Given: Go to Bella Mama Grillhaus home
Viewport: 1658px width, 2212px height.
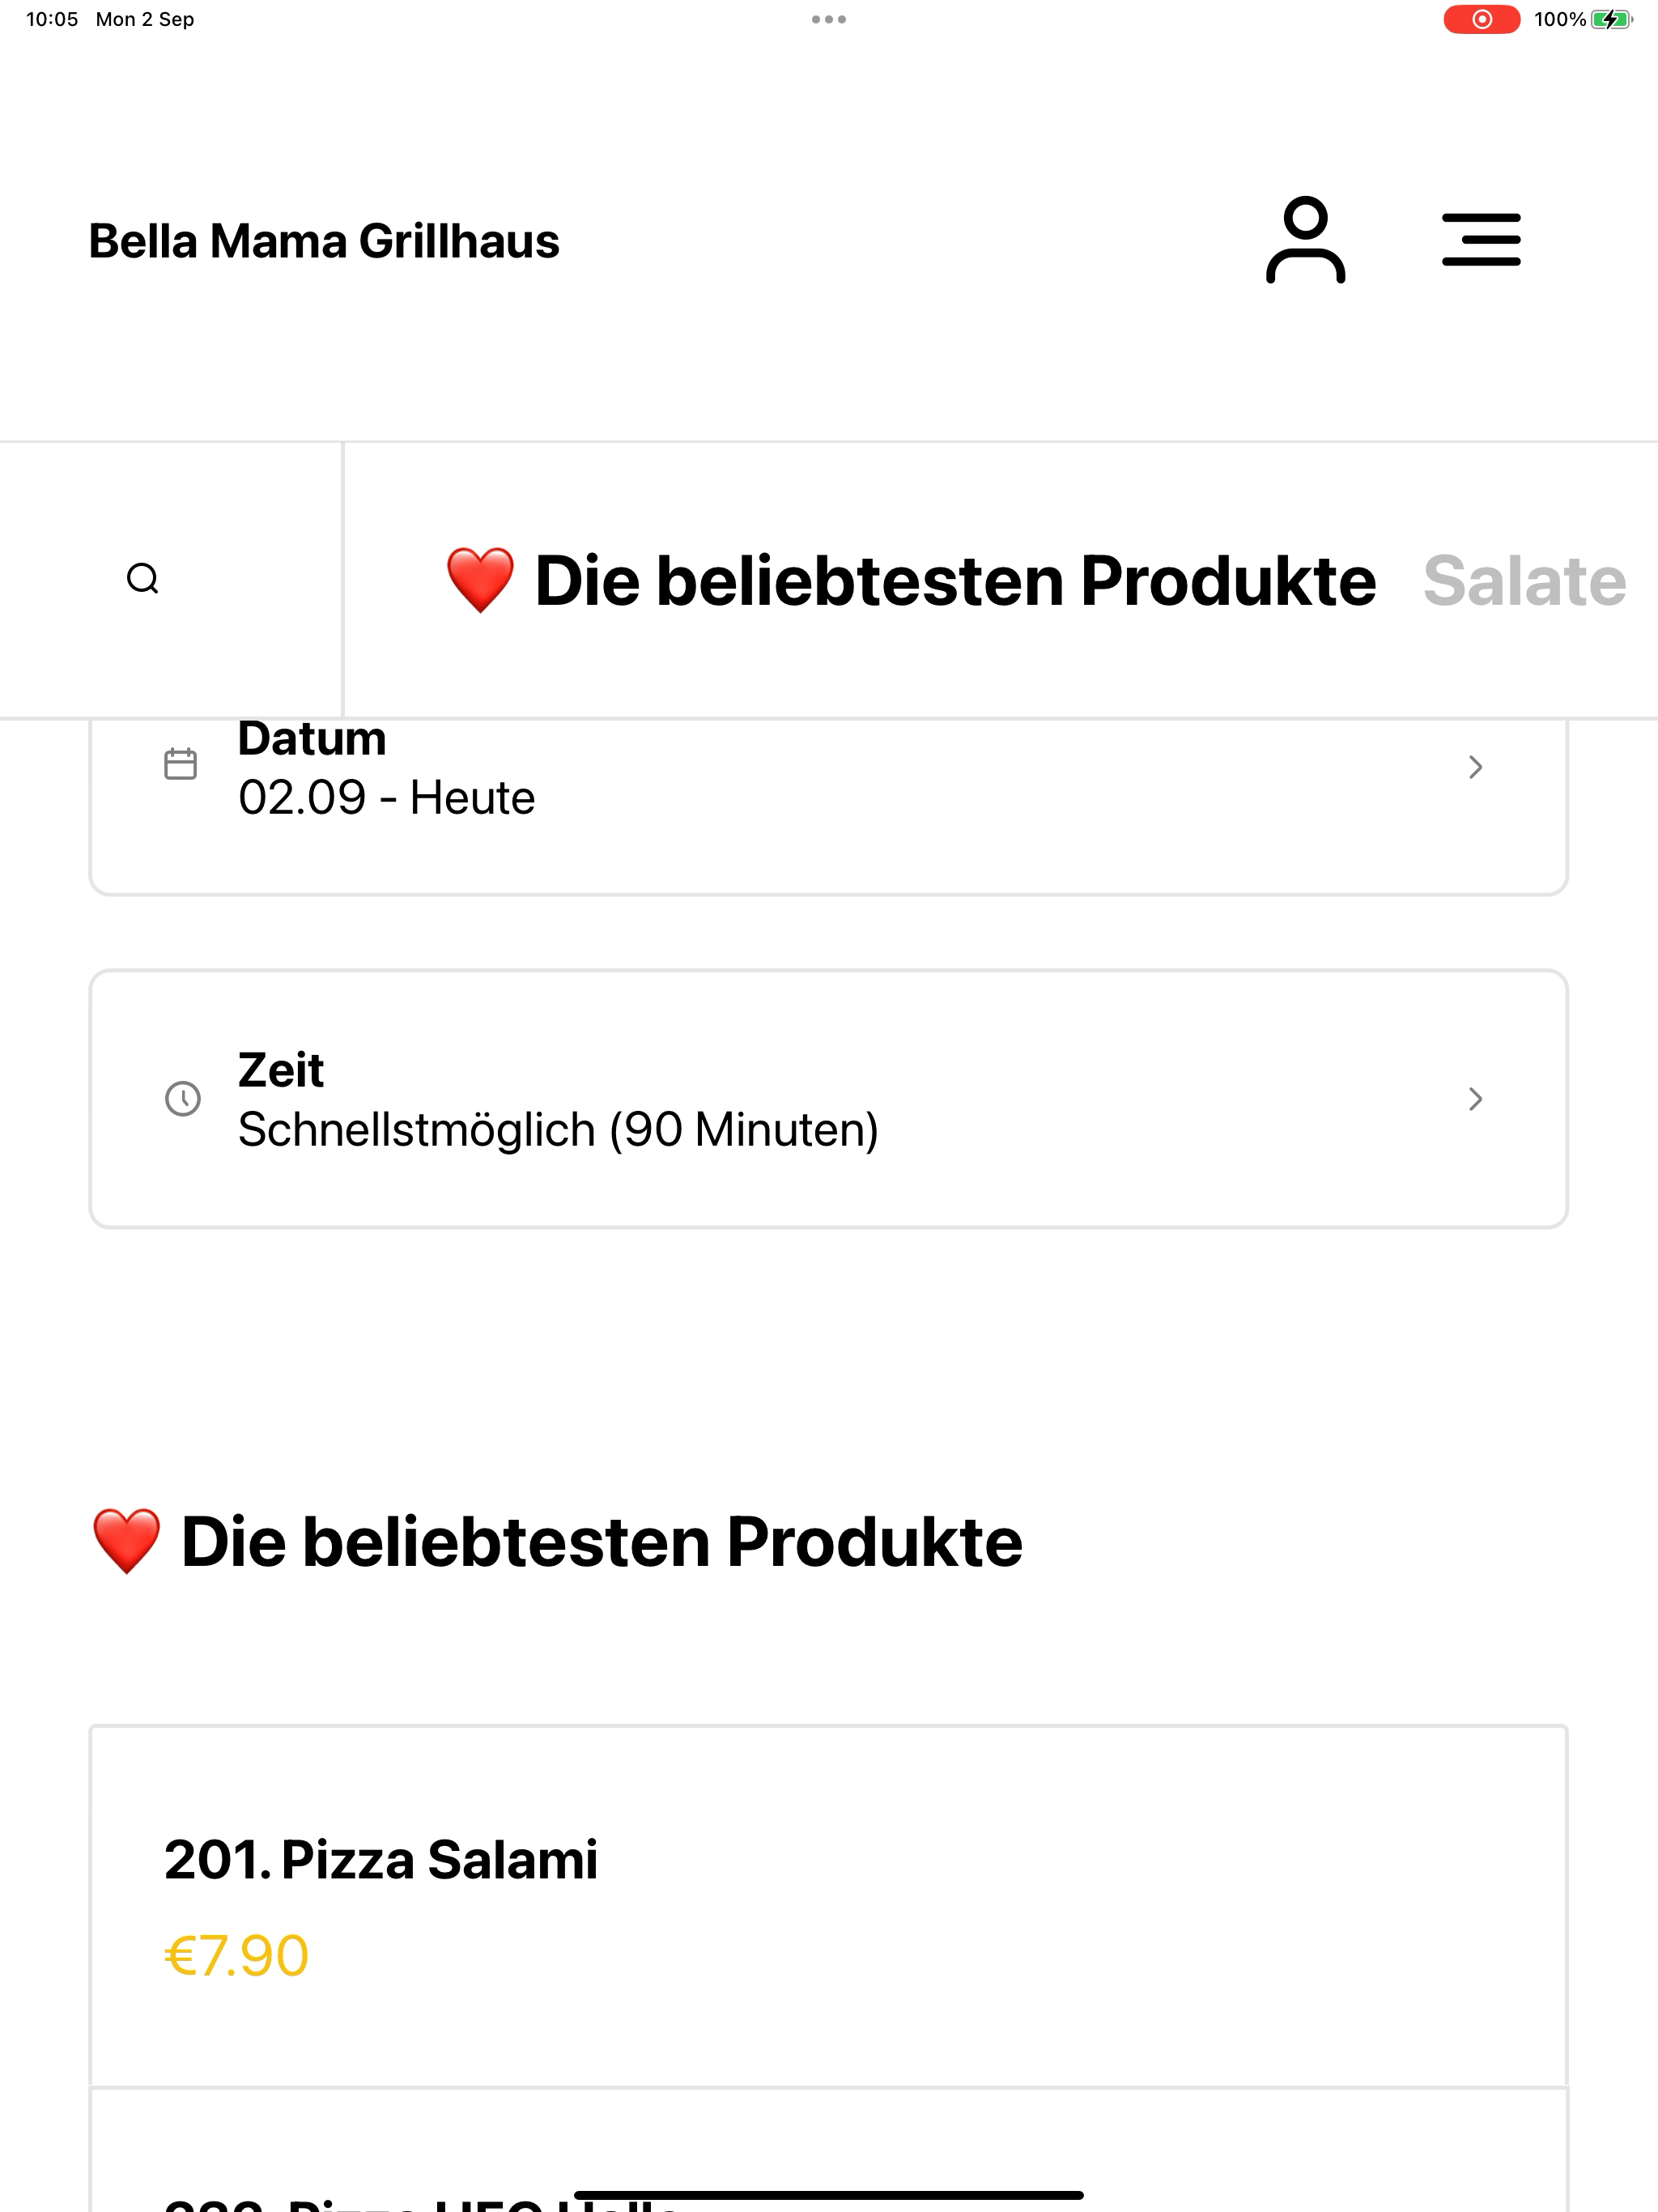Looking at the screenshot, I should pos(324,241).
